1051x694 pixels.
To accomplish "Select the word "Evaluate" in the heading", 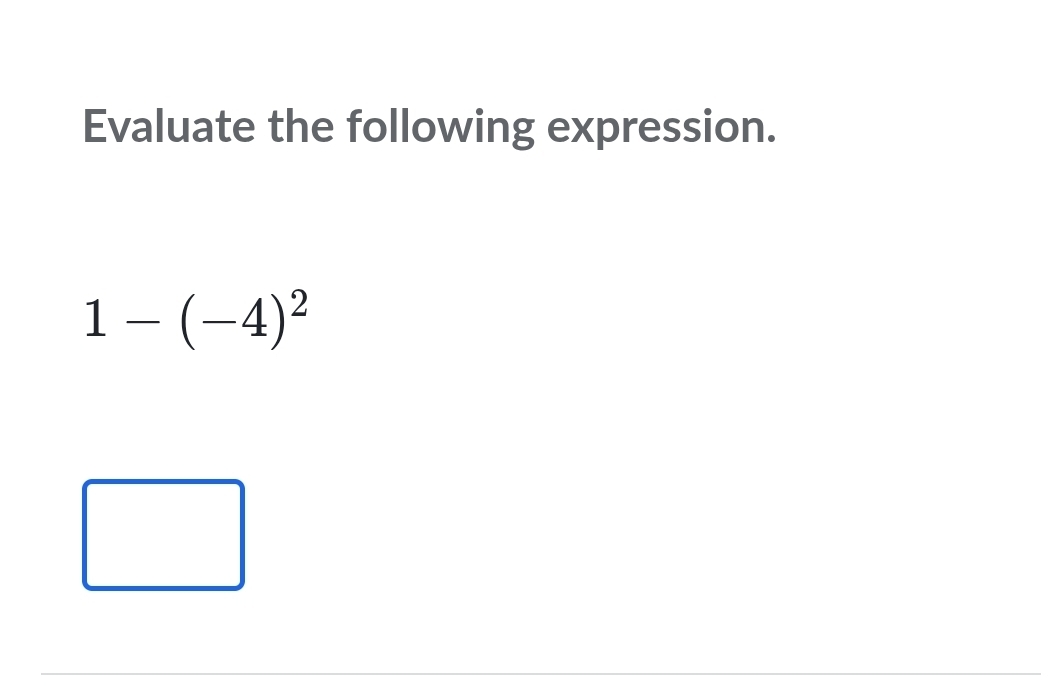I will click(169, 126).
